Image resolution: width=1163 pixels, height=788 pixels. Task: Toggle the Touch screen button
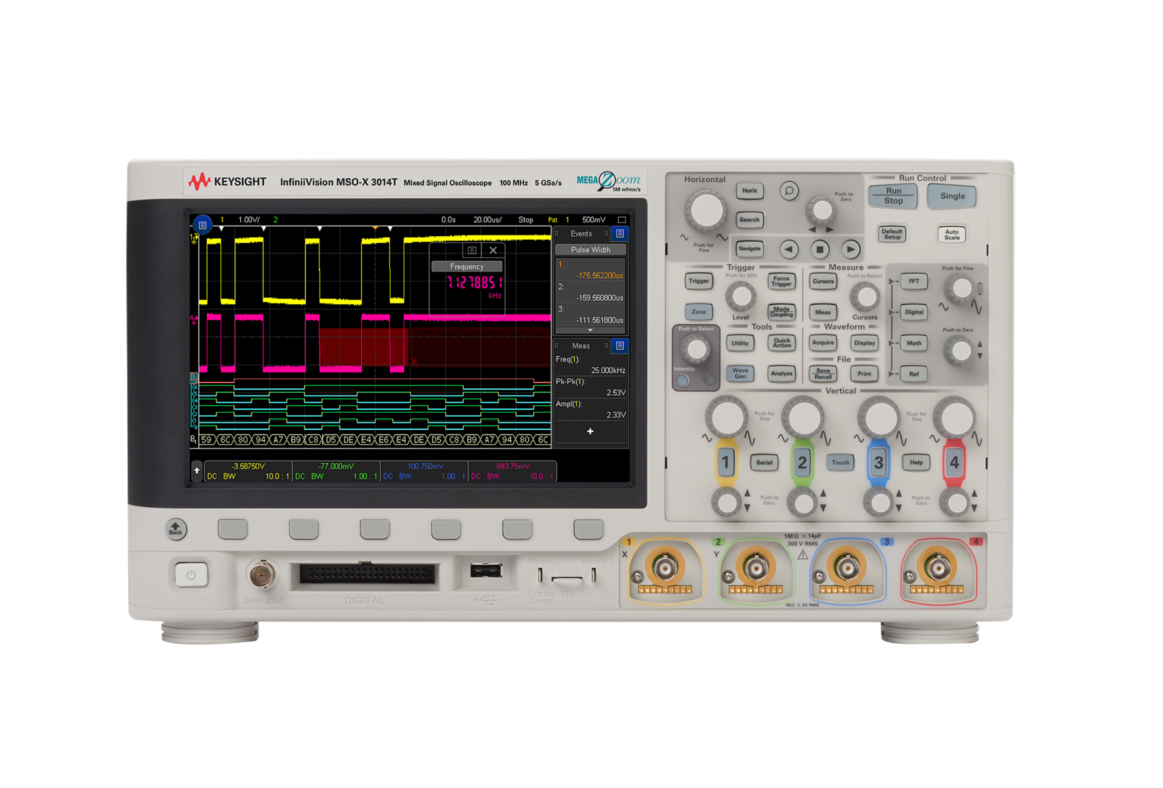pyautogui.click(x=839, y=463)
